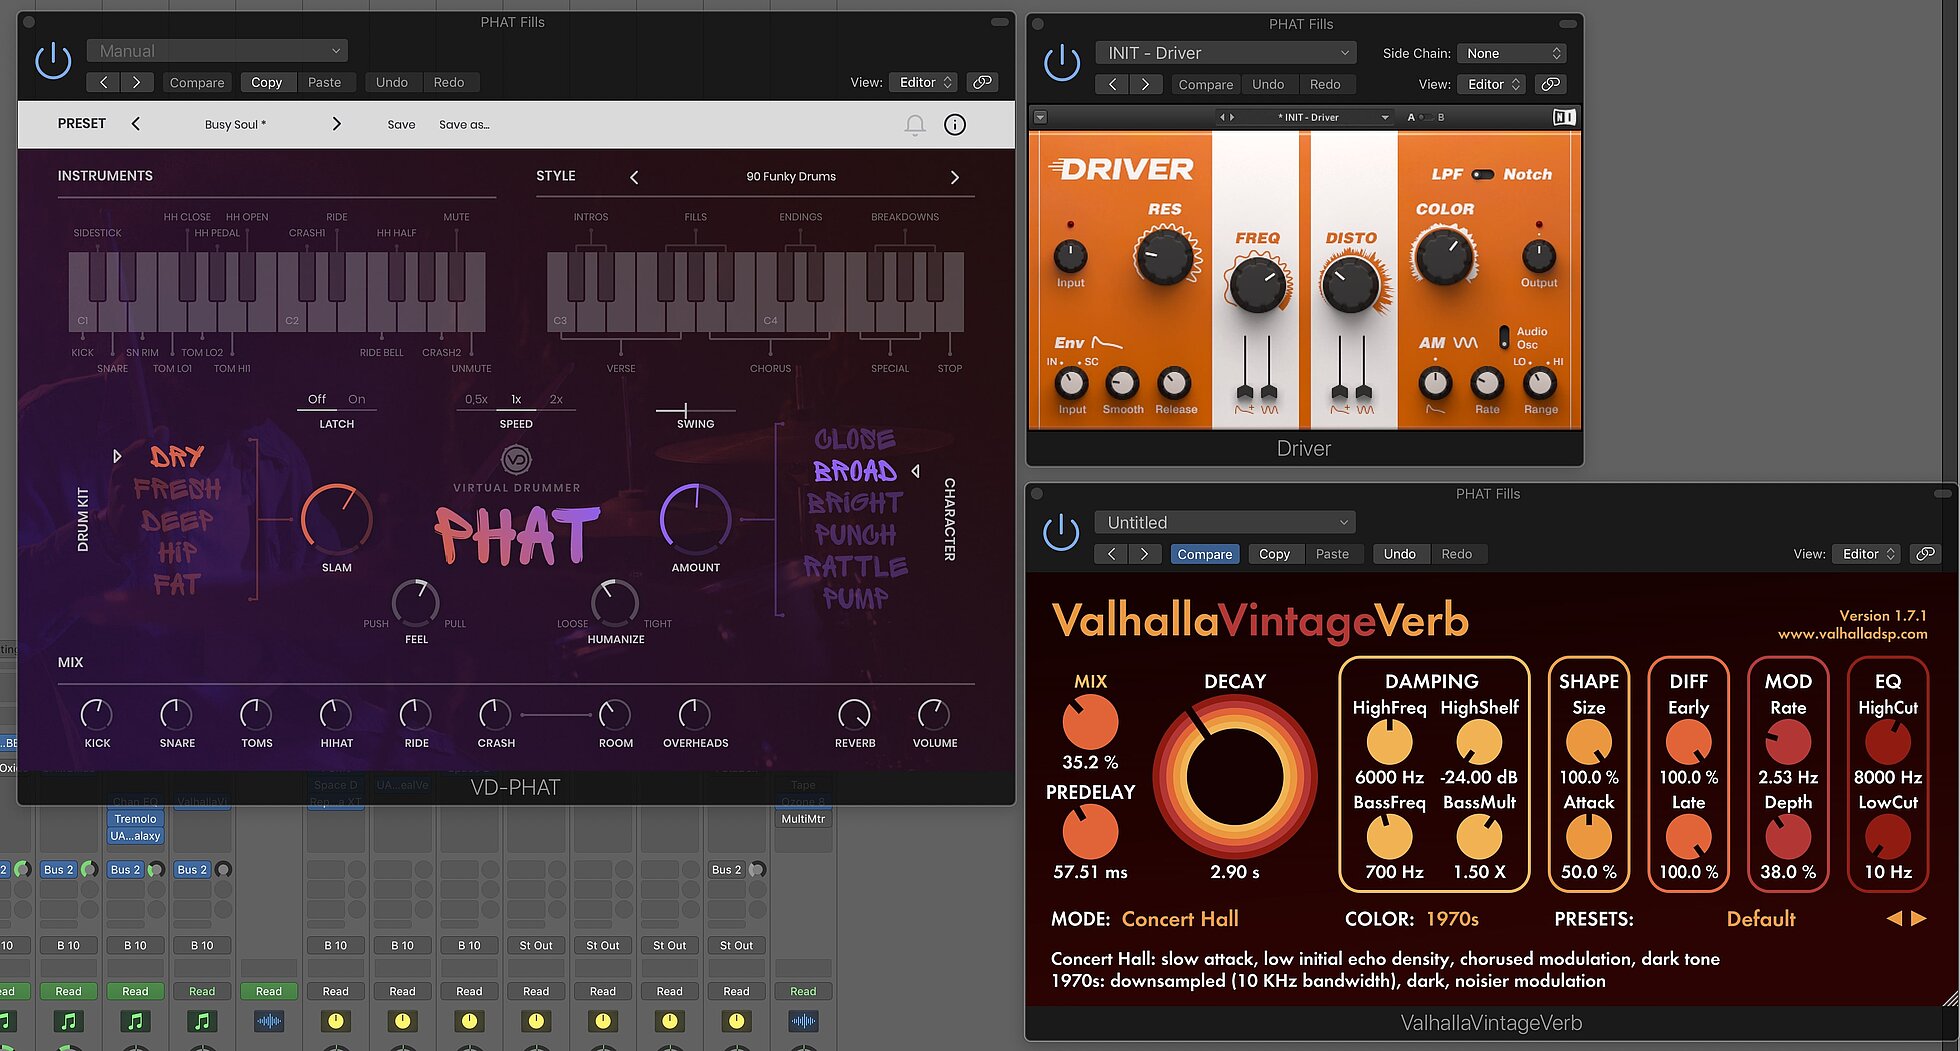1960x1051 pixels.
Task: Click the SLAM knob
Action: pyautogui.click(x=337, y=520)
